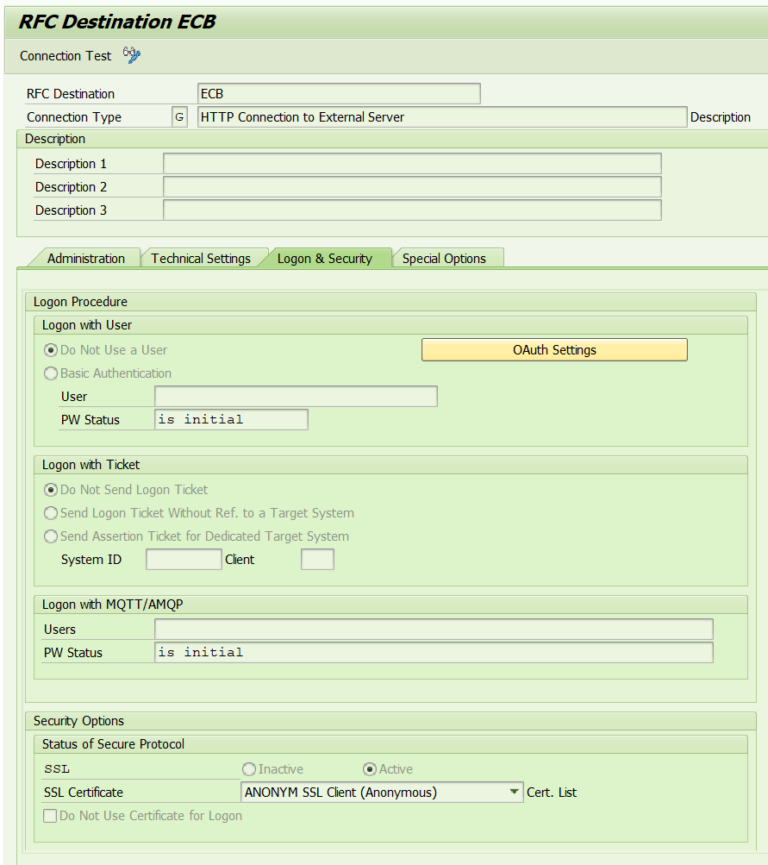The image size is (768, 865).
Task: Click the Connection Type code field G
Action: click(179, 117)
